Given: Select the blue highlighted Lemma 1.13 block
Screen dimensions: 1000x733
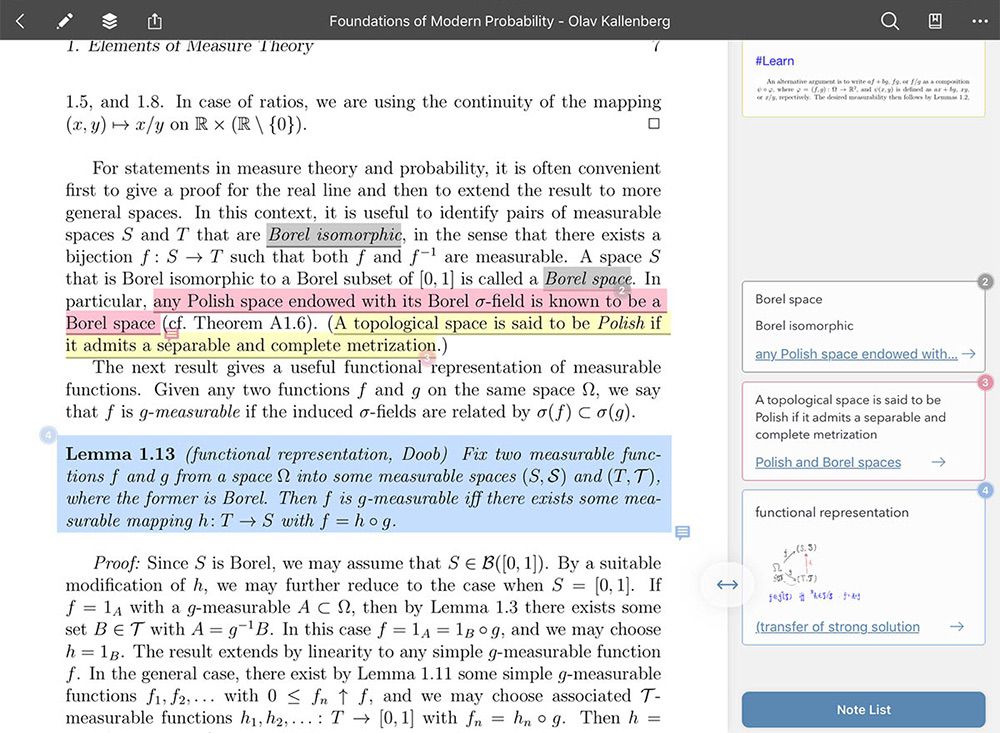Looking at the screenshot, I should click(x=364, y=484).
